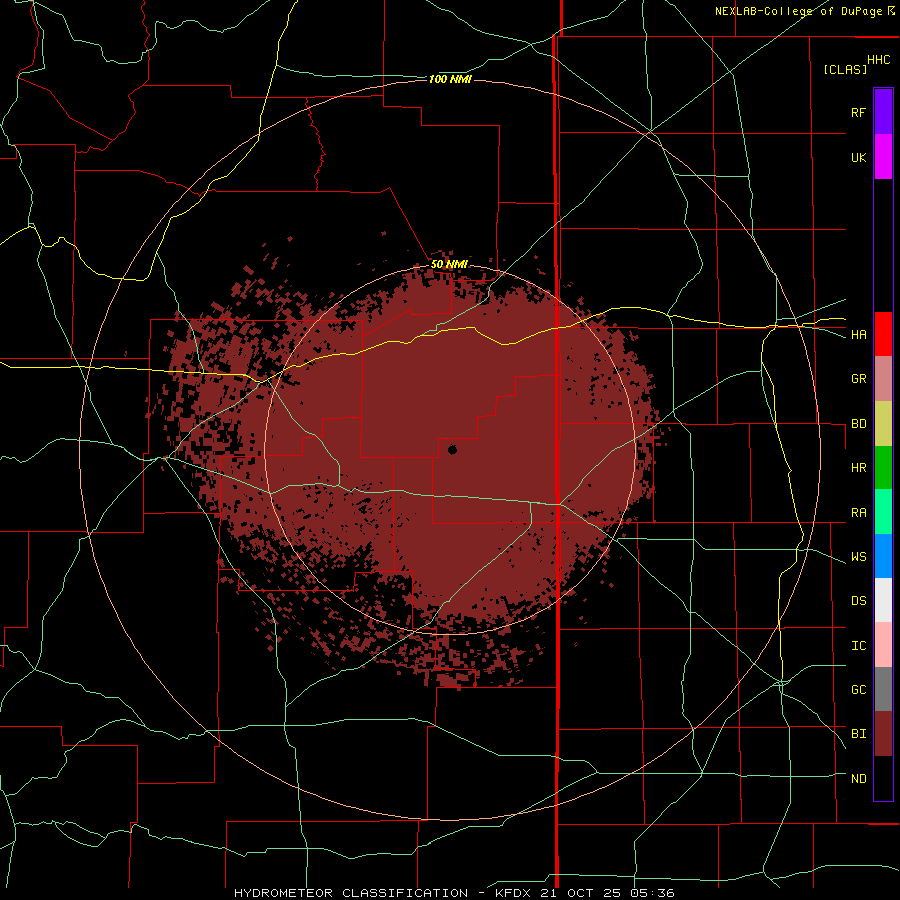900x900 pixels.
Task: Click the [CLAS] legend heading
Action: click(x=845, y=69)
